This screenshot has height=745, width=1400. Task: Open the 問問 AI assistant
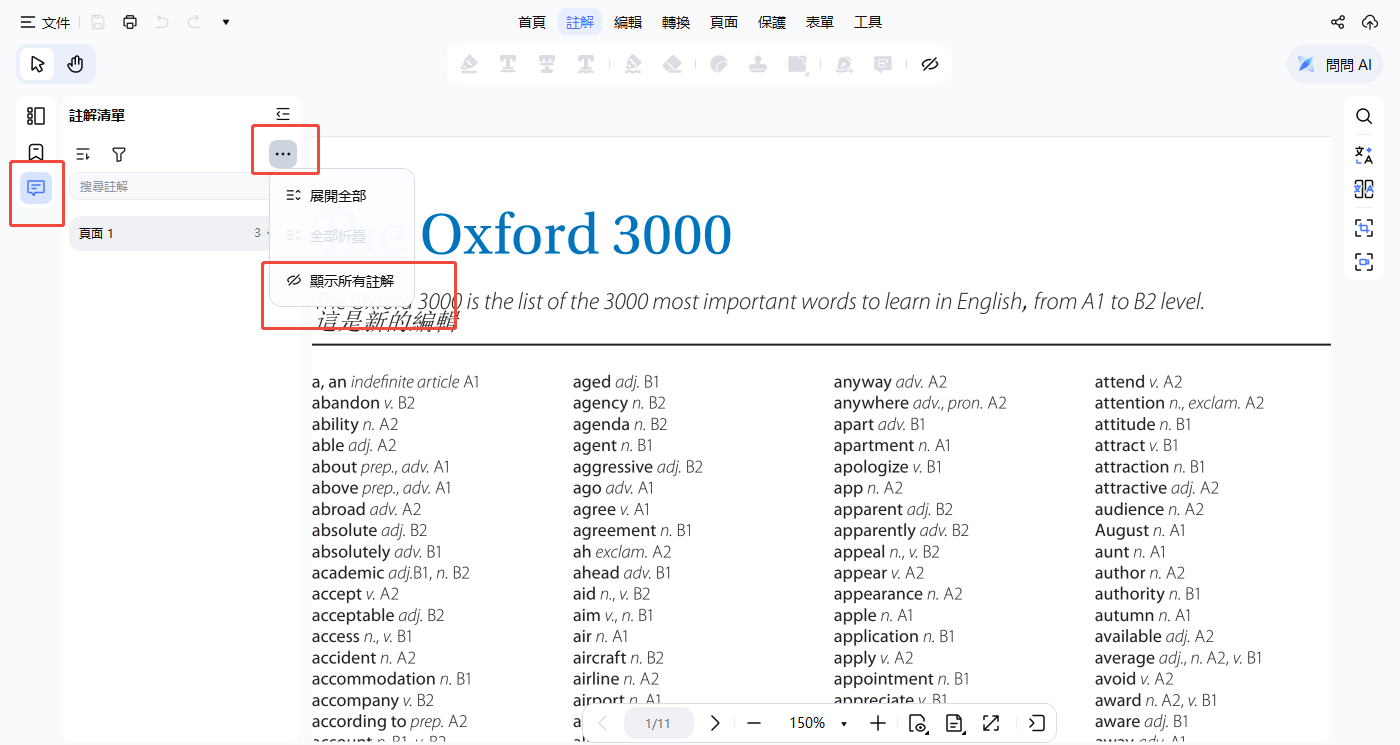(x=1335, y=65)
